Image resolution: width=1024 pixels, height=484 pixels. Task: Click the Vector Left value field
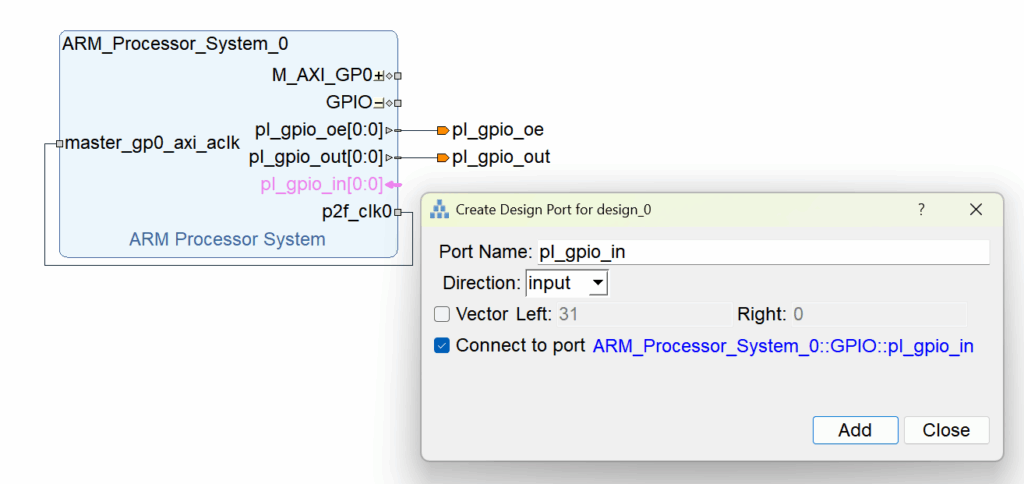tap(643, 315)
